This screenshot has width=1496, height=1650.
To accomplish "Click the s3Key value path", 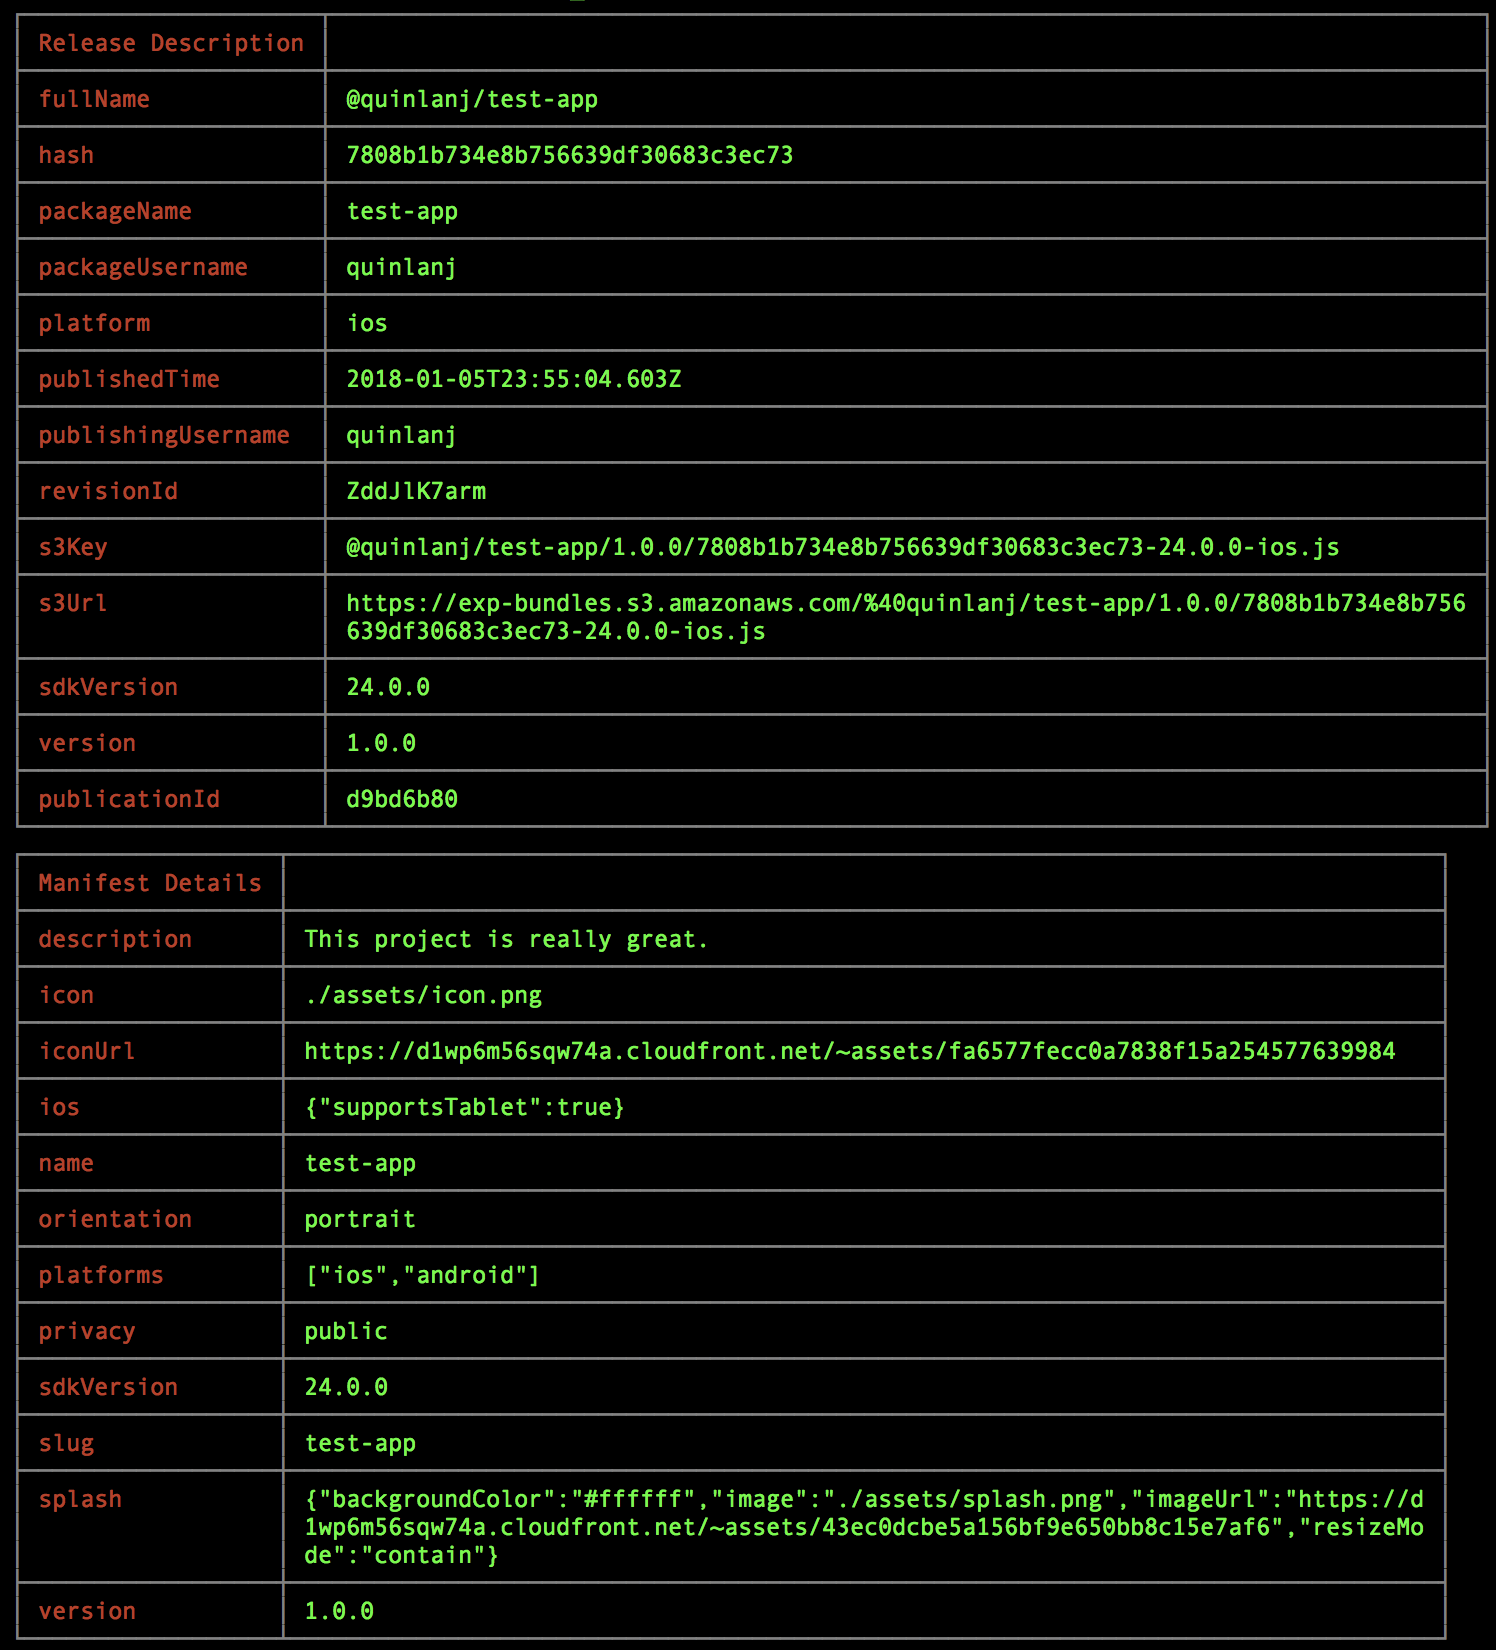I will click(842, 547).
